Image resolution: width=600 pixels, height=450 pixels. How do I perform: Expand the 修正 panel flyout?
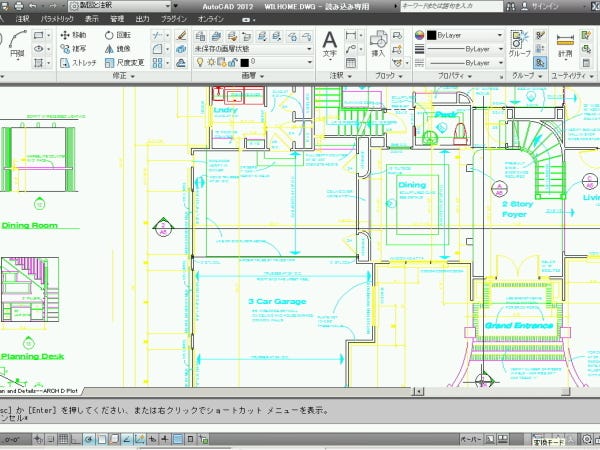[x=122, y=75]
